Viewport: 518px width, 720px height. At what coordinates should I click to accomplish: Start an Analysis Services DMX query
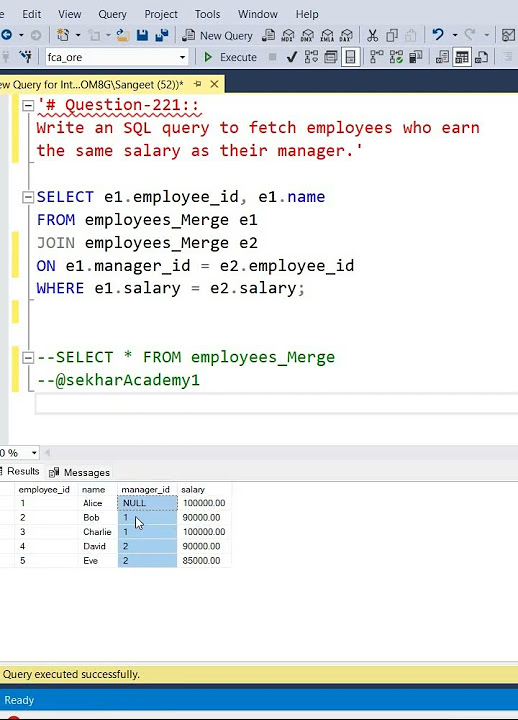[x=307, y=35]
